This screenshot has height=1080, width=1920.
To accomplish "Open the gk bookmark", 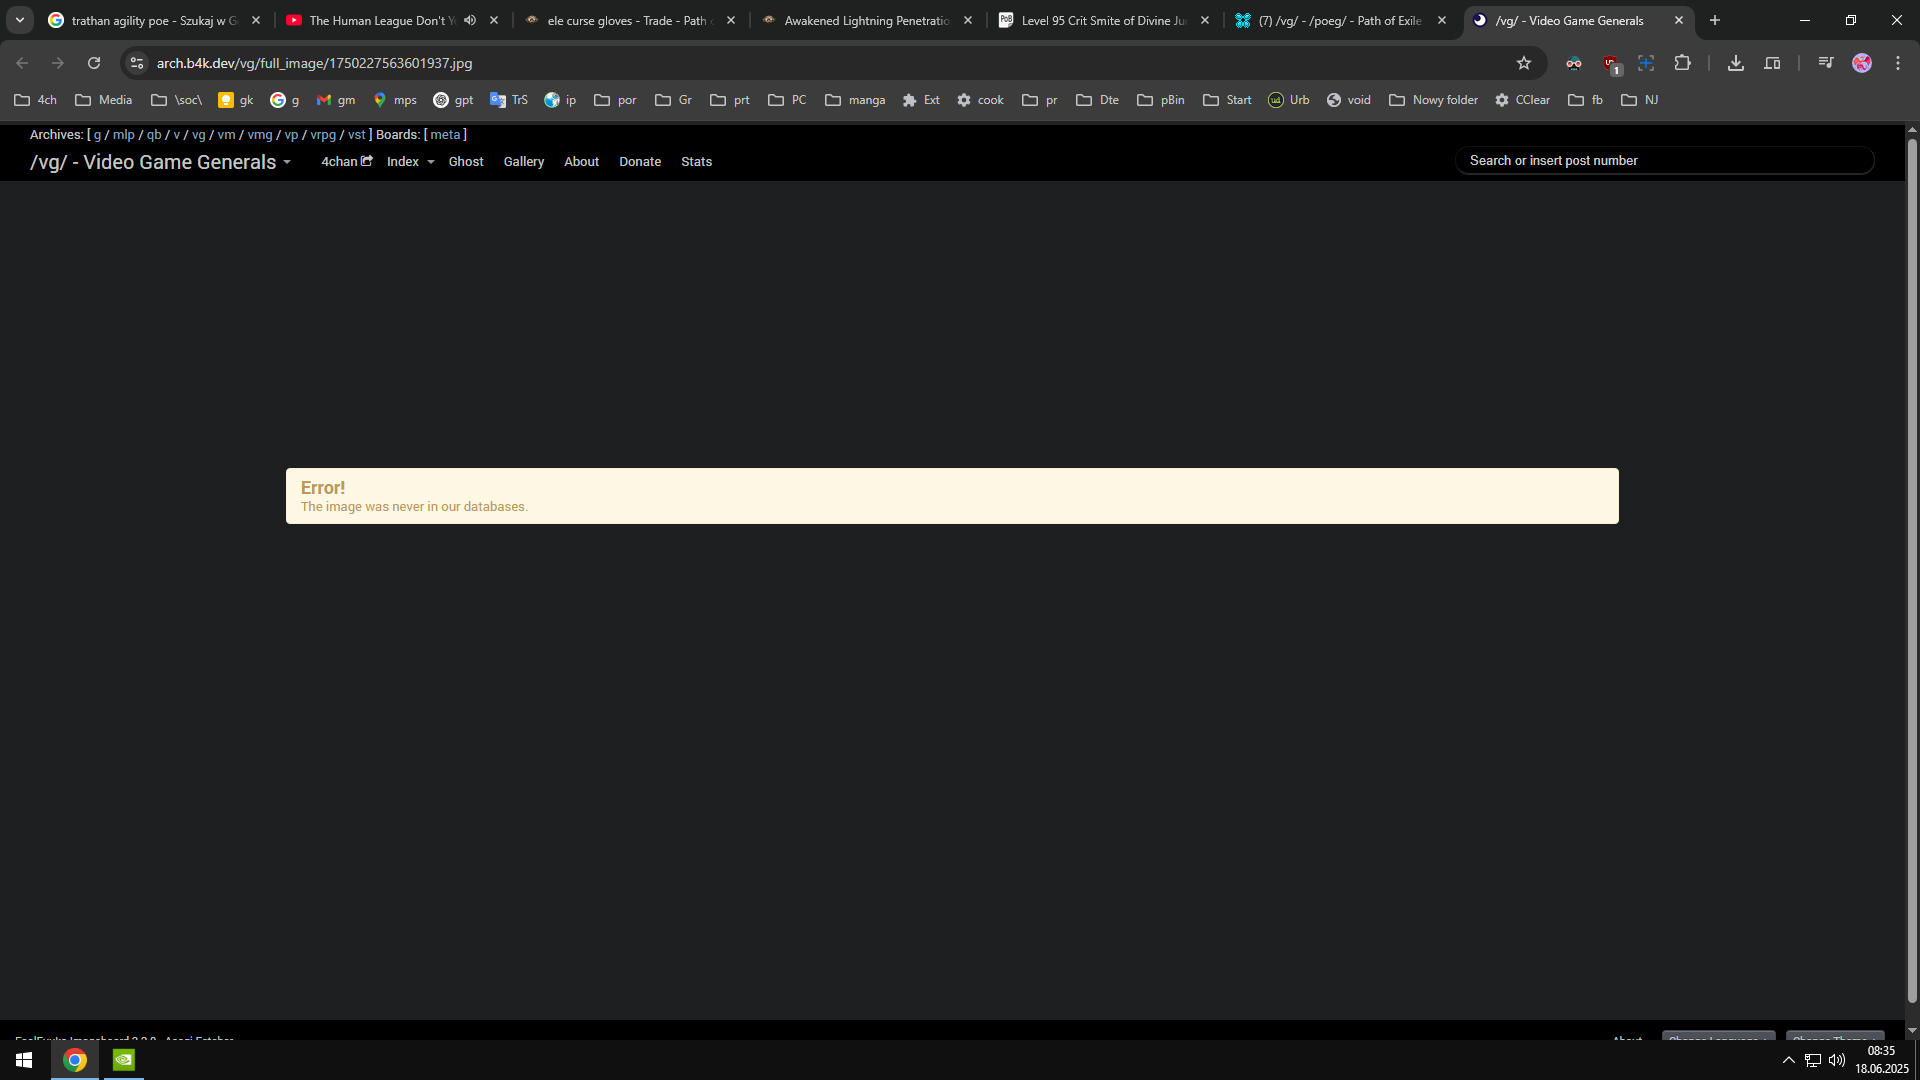I will 236,100.
